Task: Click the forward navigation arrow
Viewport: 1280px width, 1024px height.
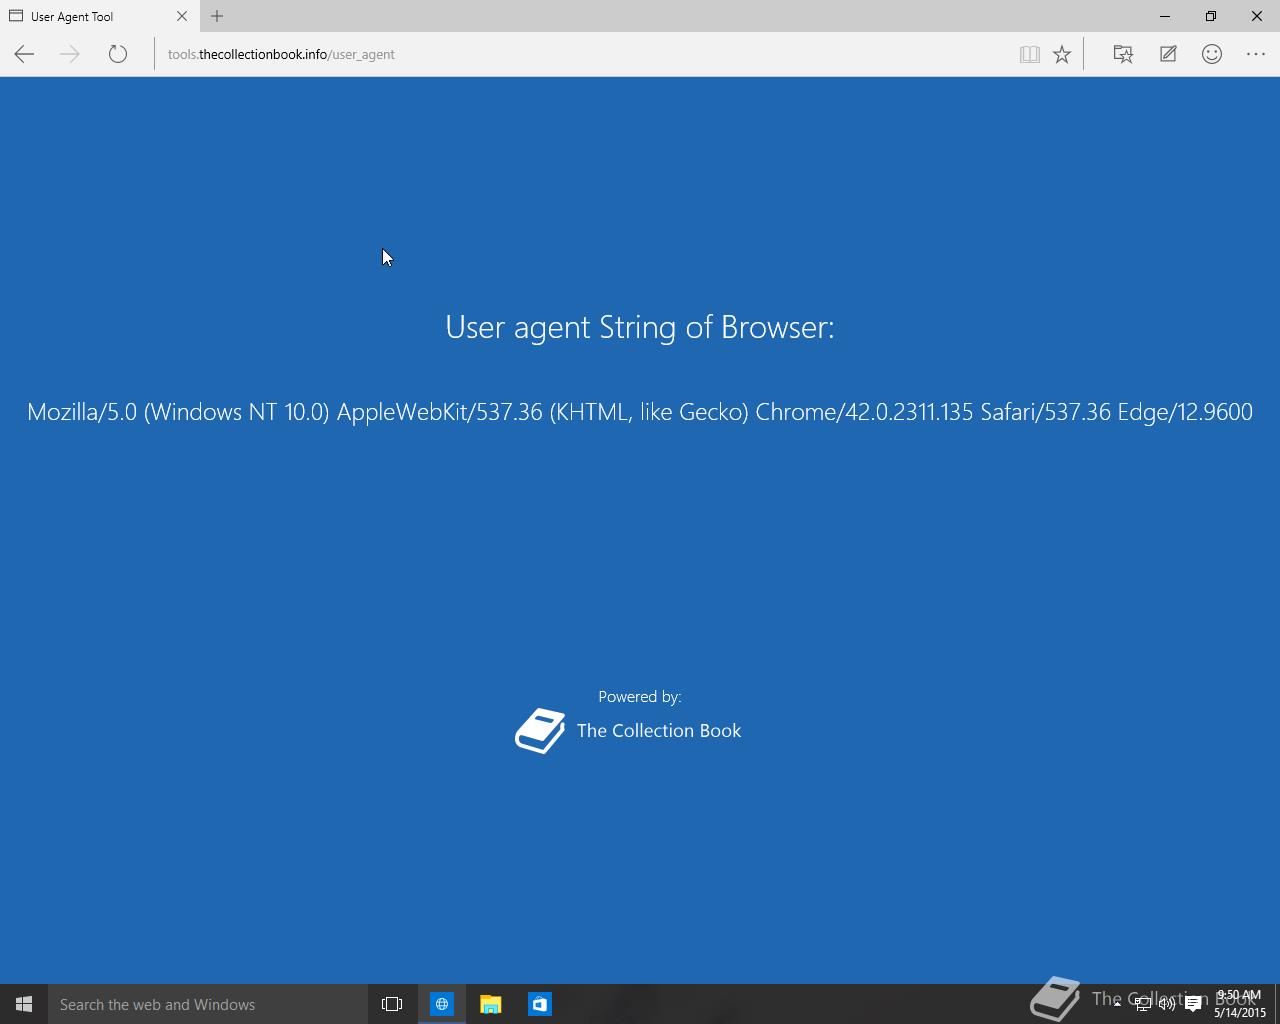Action: (x=70, y=54)
